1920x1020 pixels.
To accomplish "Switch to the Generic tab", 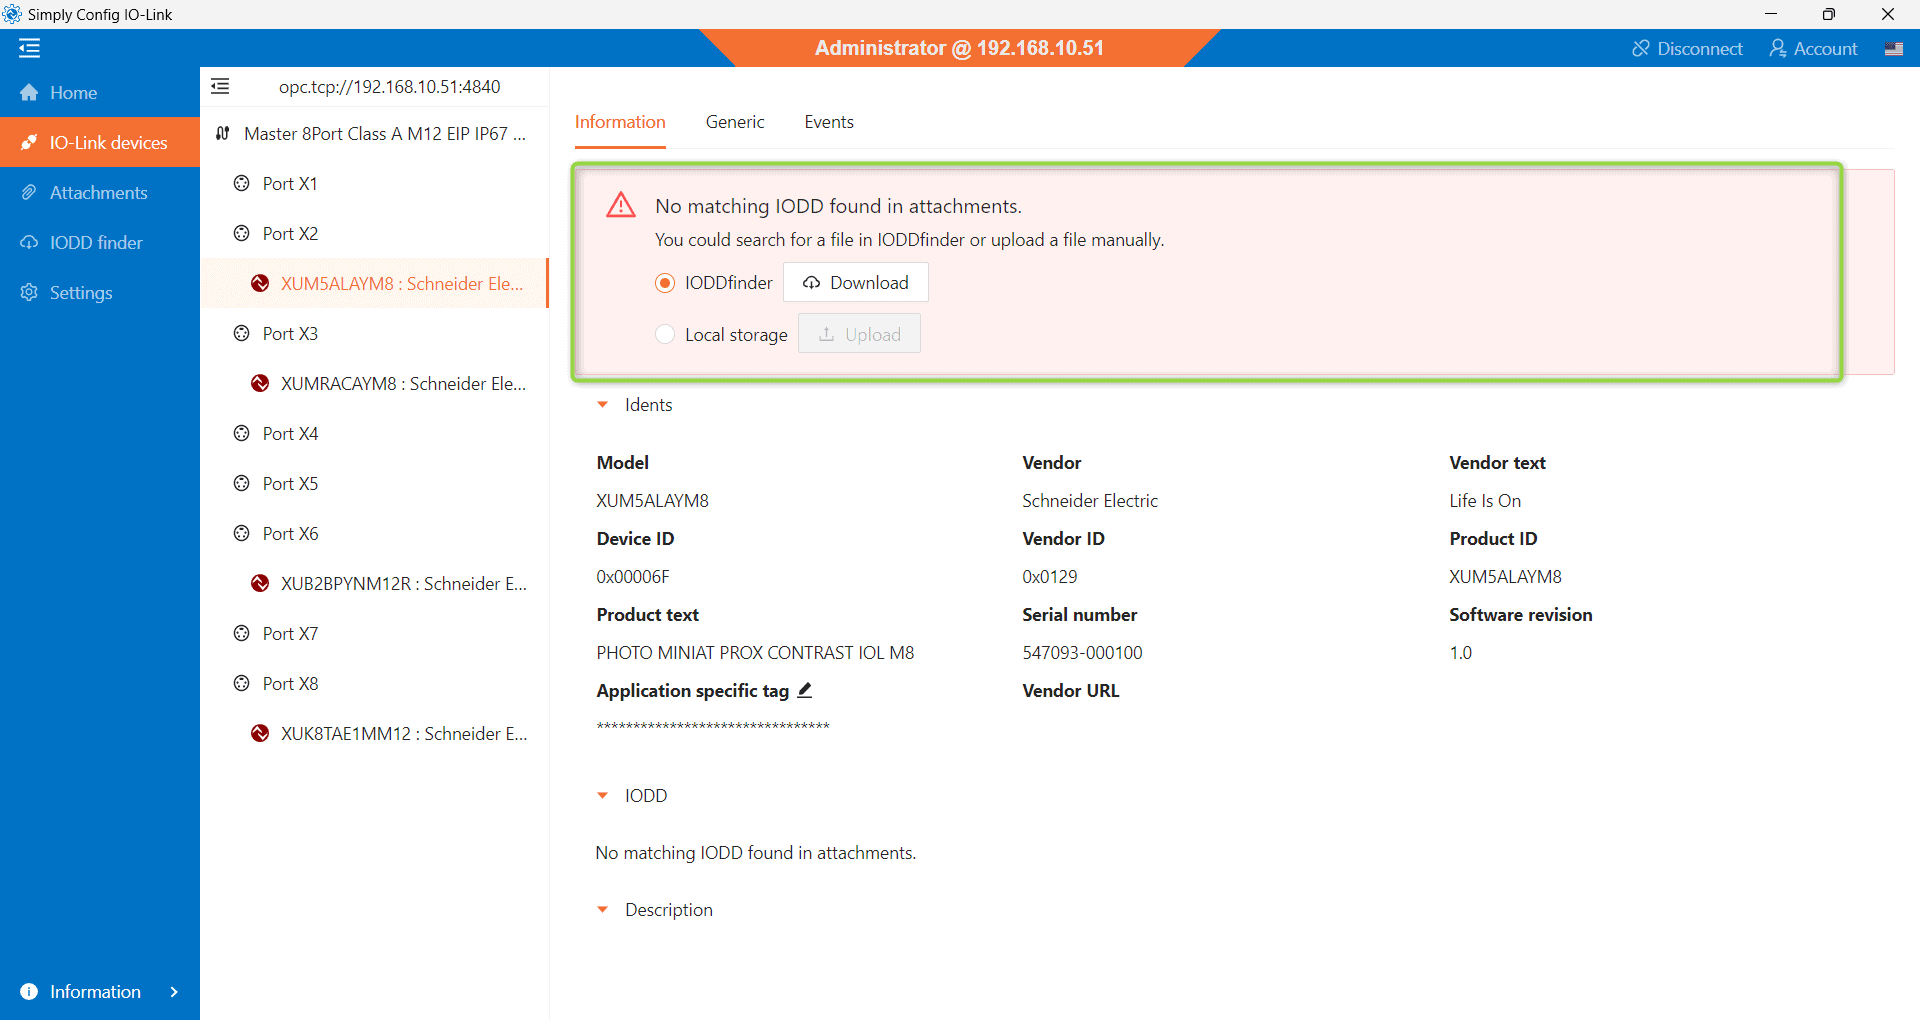I will (734, 122).
